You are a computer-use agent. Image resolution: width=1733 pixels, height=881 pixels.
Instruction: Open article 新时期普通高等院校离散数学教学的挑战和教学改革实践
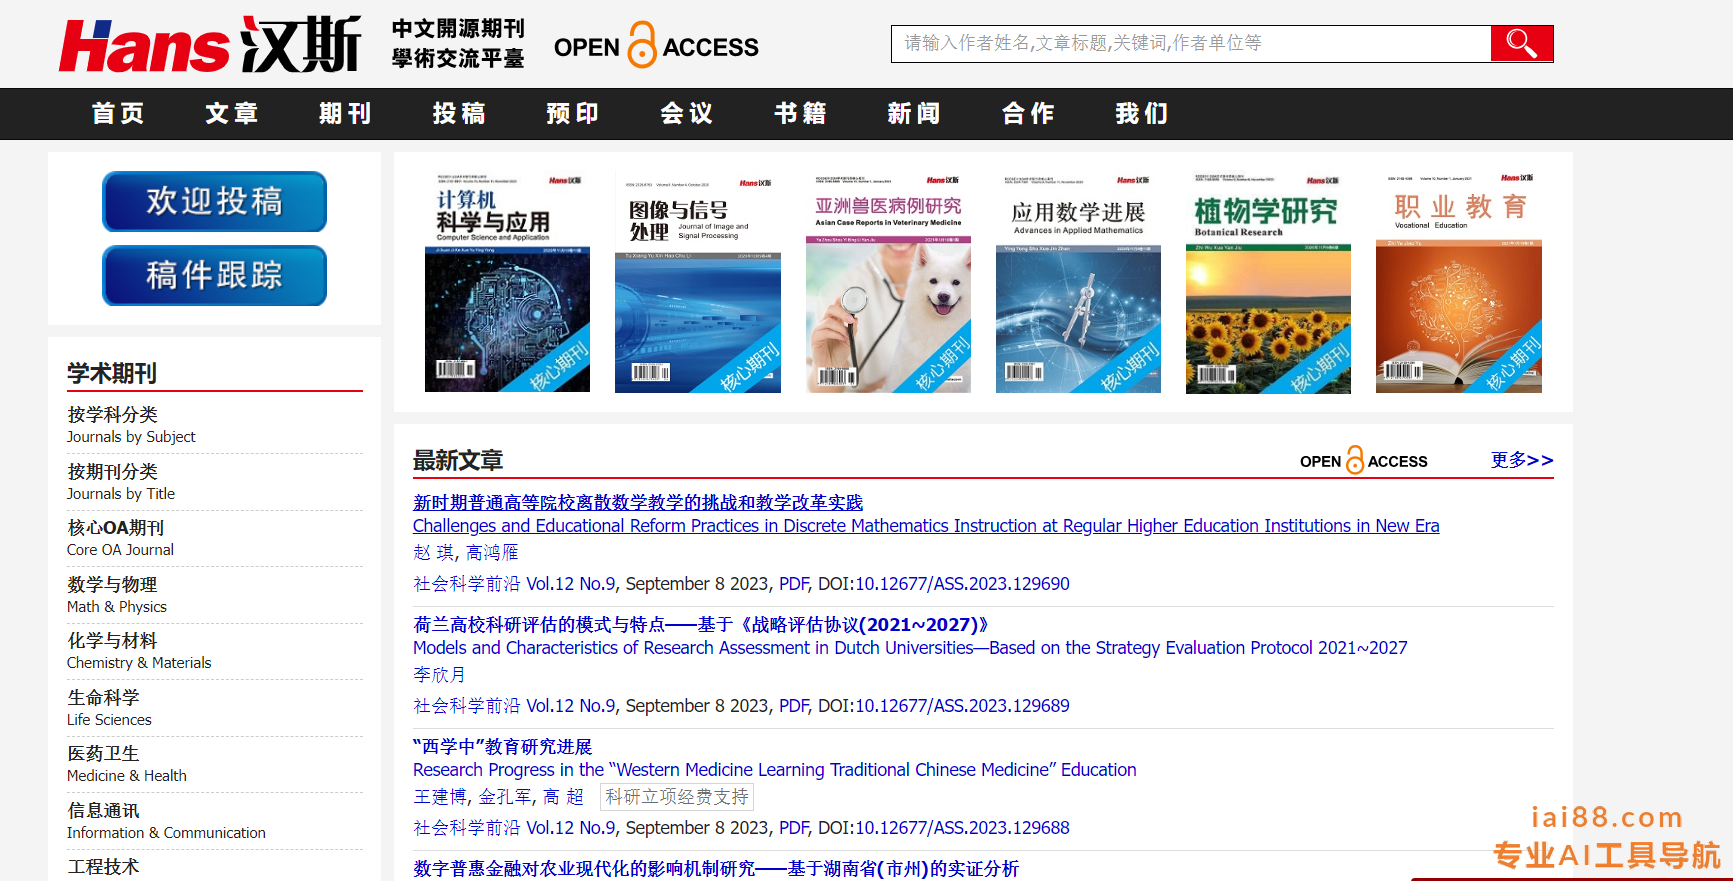(x=638, y=502)
